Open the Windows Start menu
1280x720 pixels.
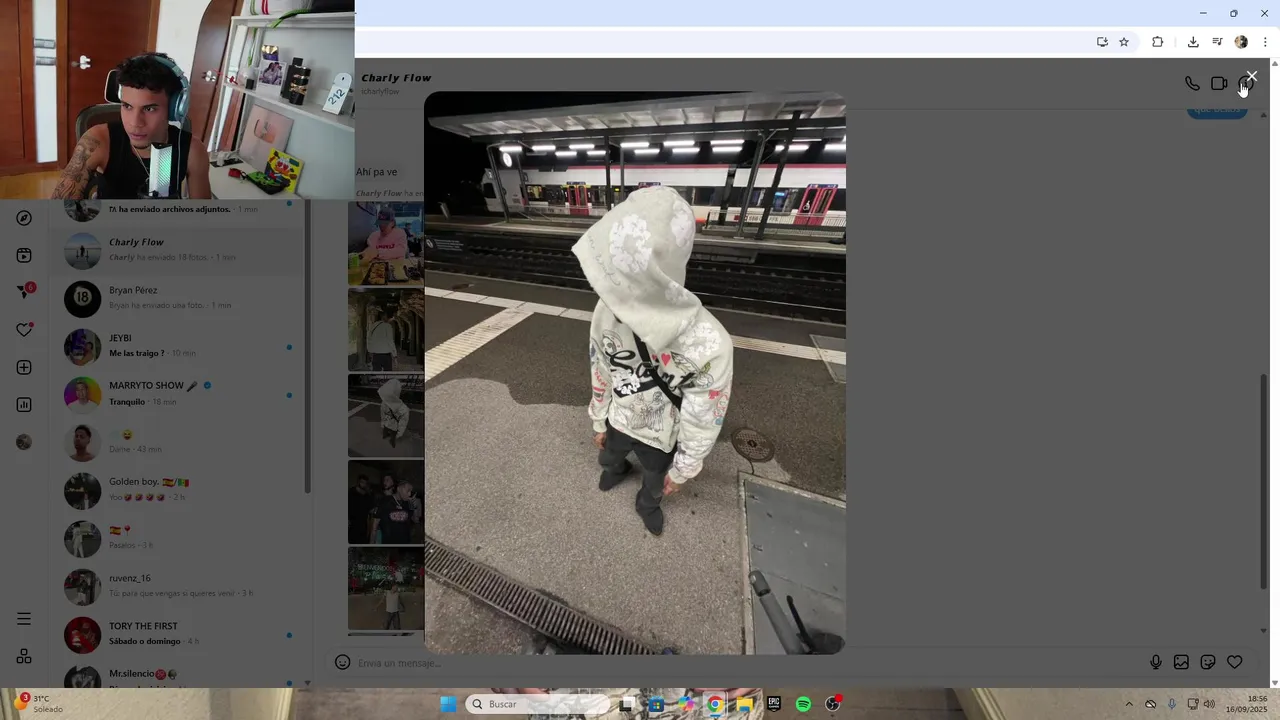(x=448, y=704)
